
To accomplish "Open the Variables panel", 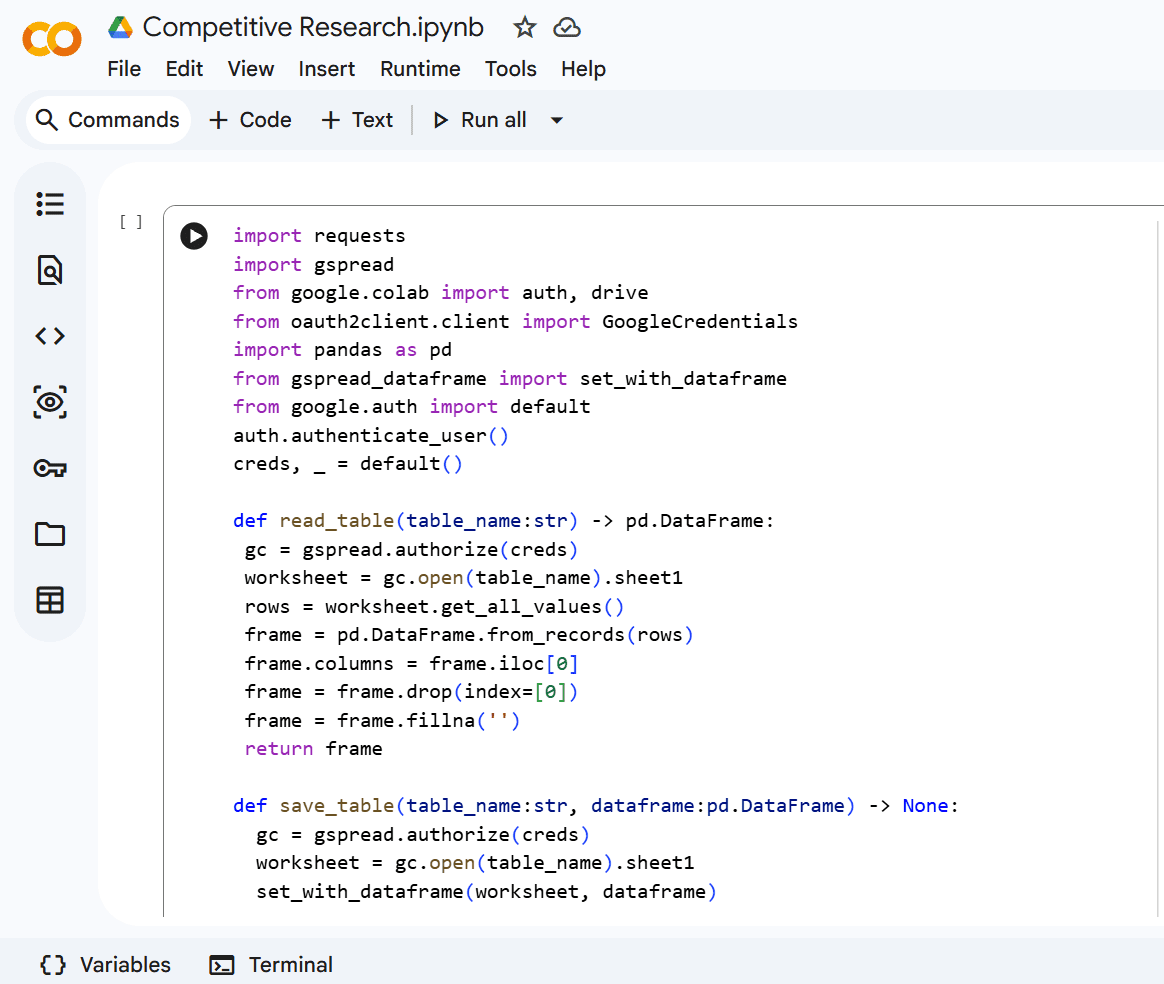I will click(x=105, y=965).
